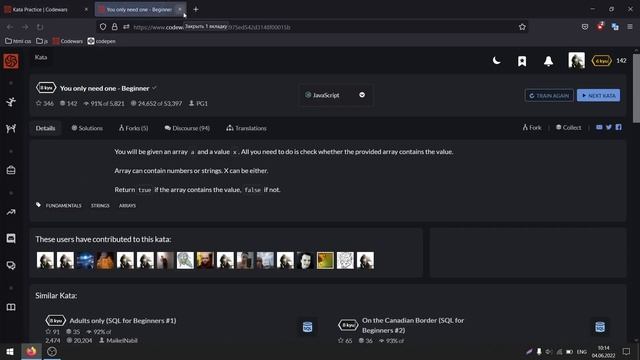The height and width of the screenshot is (360, 640).
Task: Open the Adults only (SQL for Beginners #1) kata
Action: [123, 321]
